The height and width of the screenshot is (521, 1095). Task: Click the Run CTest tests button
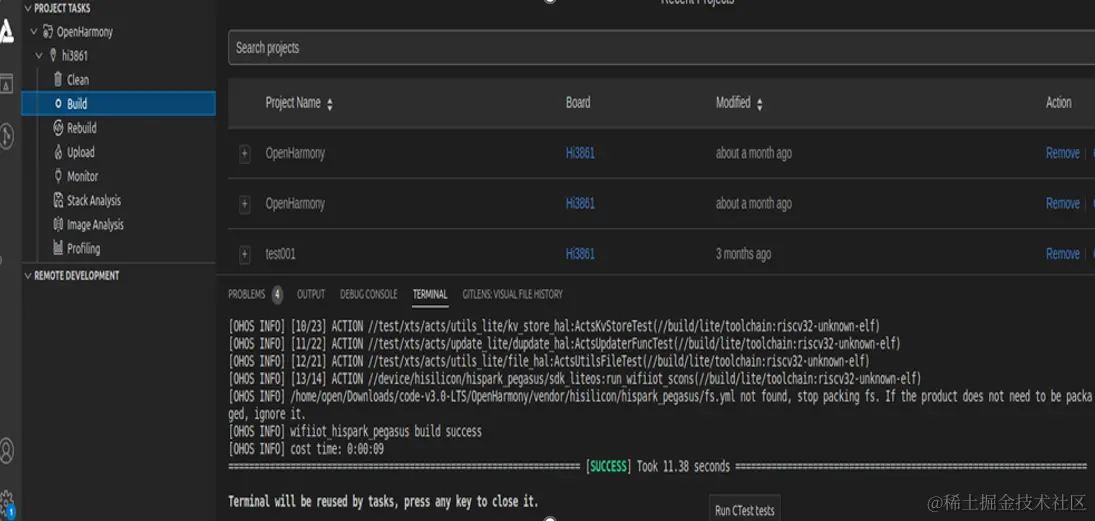tap(745, 511)
